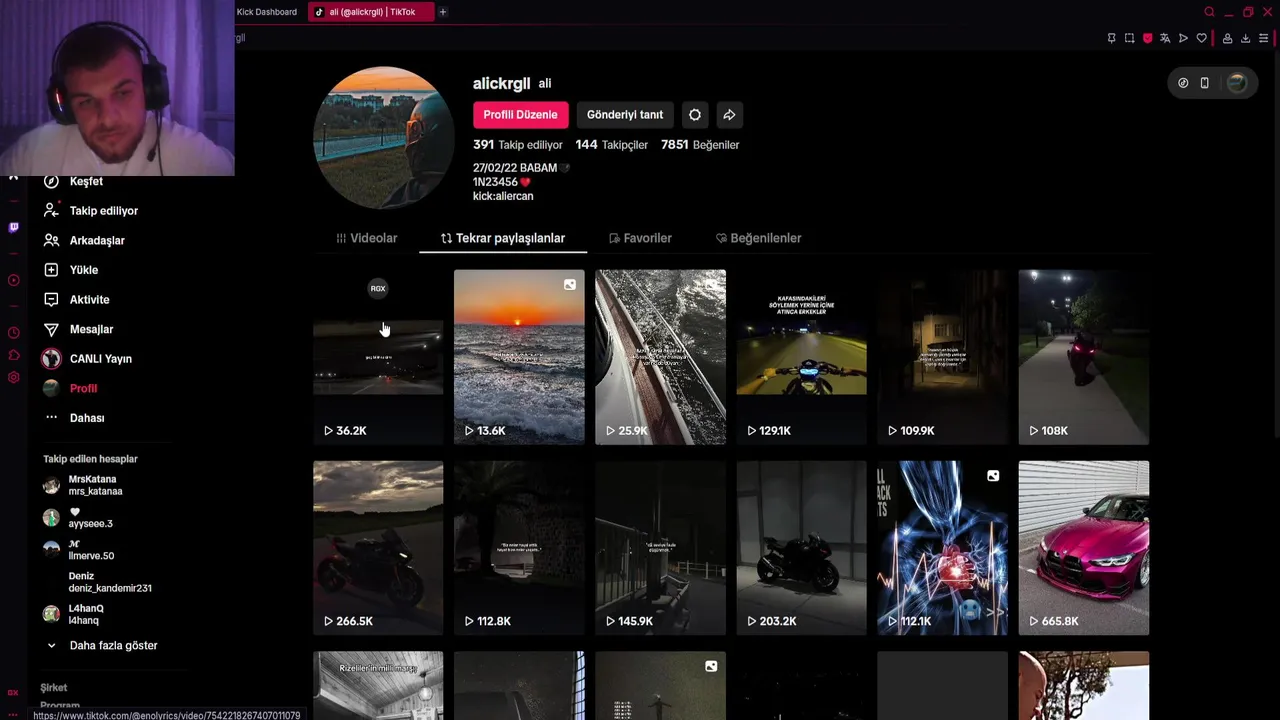Open history clock icon in browser sidebar
1280x720 pixels.
(13, 333)
